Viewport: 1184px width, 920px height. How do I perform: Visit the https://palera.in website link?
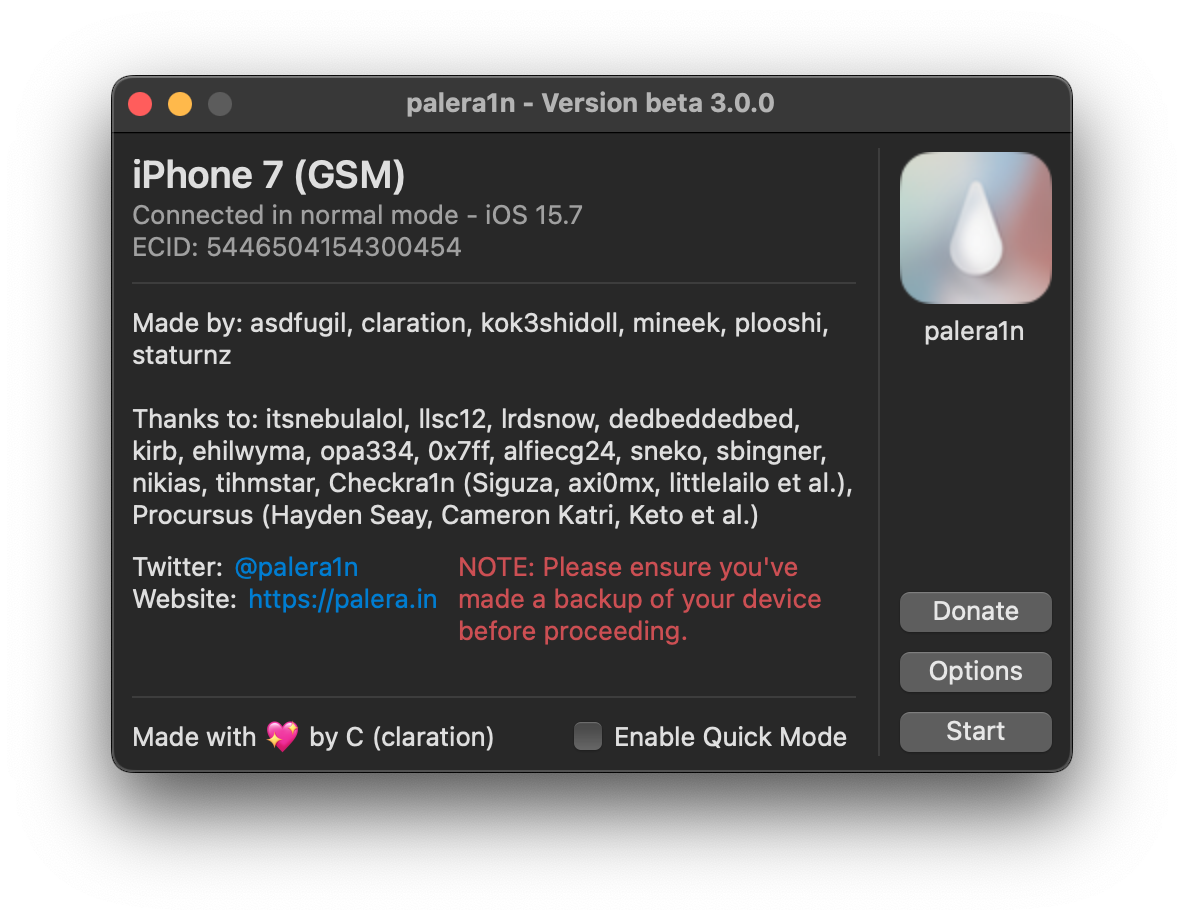tap(343, 599)
